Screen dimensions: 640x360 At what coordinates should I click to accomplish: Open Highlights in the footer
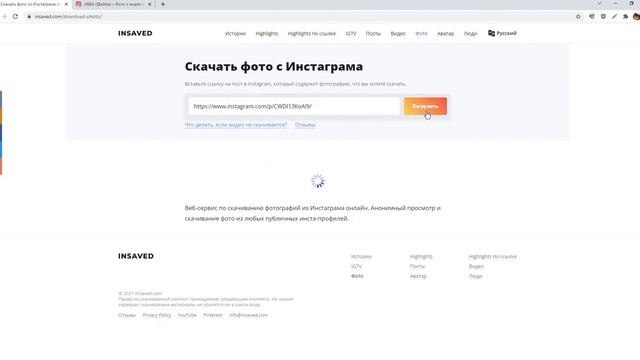tap(421, 256)
